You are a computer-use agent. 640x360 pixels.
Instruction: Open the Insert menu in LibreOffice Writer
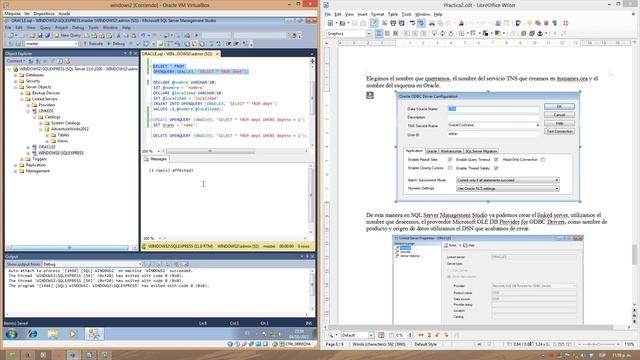click(362, 14)
